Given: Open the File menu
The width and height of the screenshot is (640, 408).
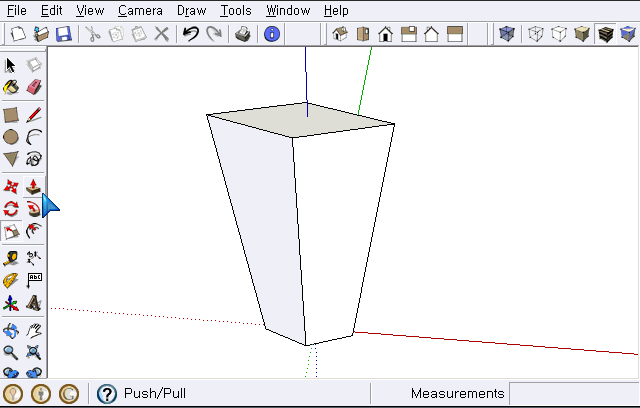Looking at the screenshot, I should (x=17, y=10).
